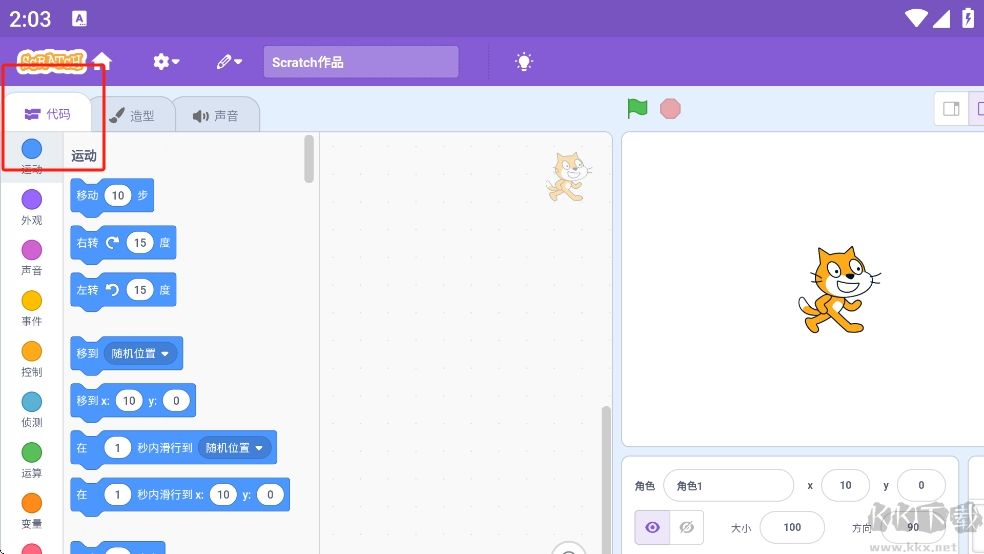Click the 右转 15 度 block's rotate icon

click(x=112, y=243)
